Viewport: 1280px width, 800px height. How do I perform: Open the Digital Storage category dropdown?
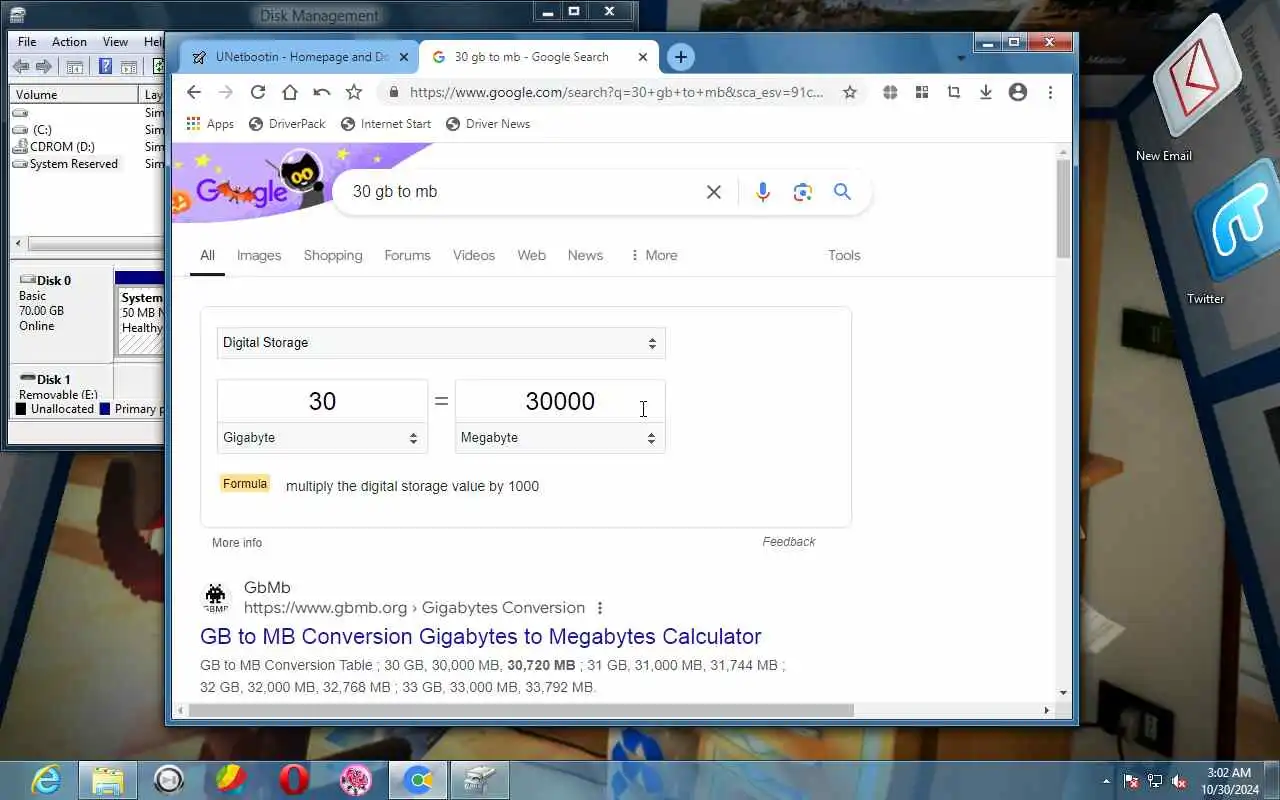[x=441, y=343]
